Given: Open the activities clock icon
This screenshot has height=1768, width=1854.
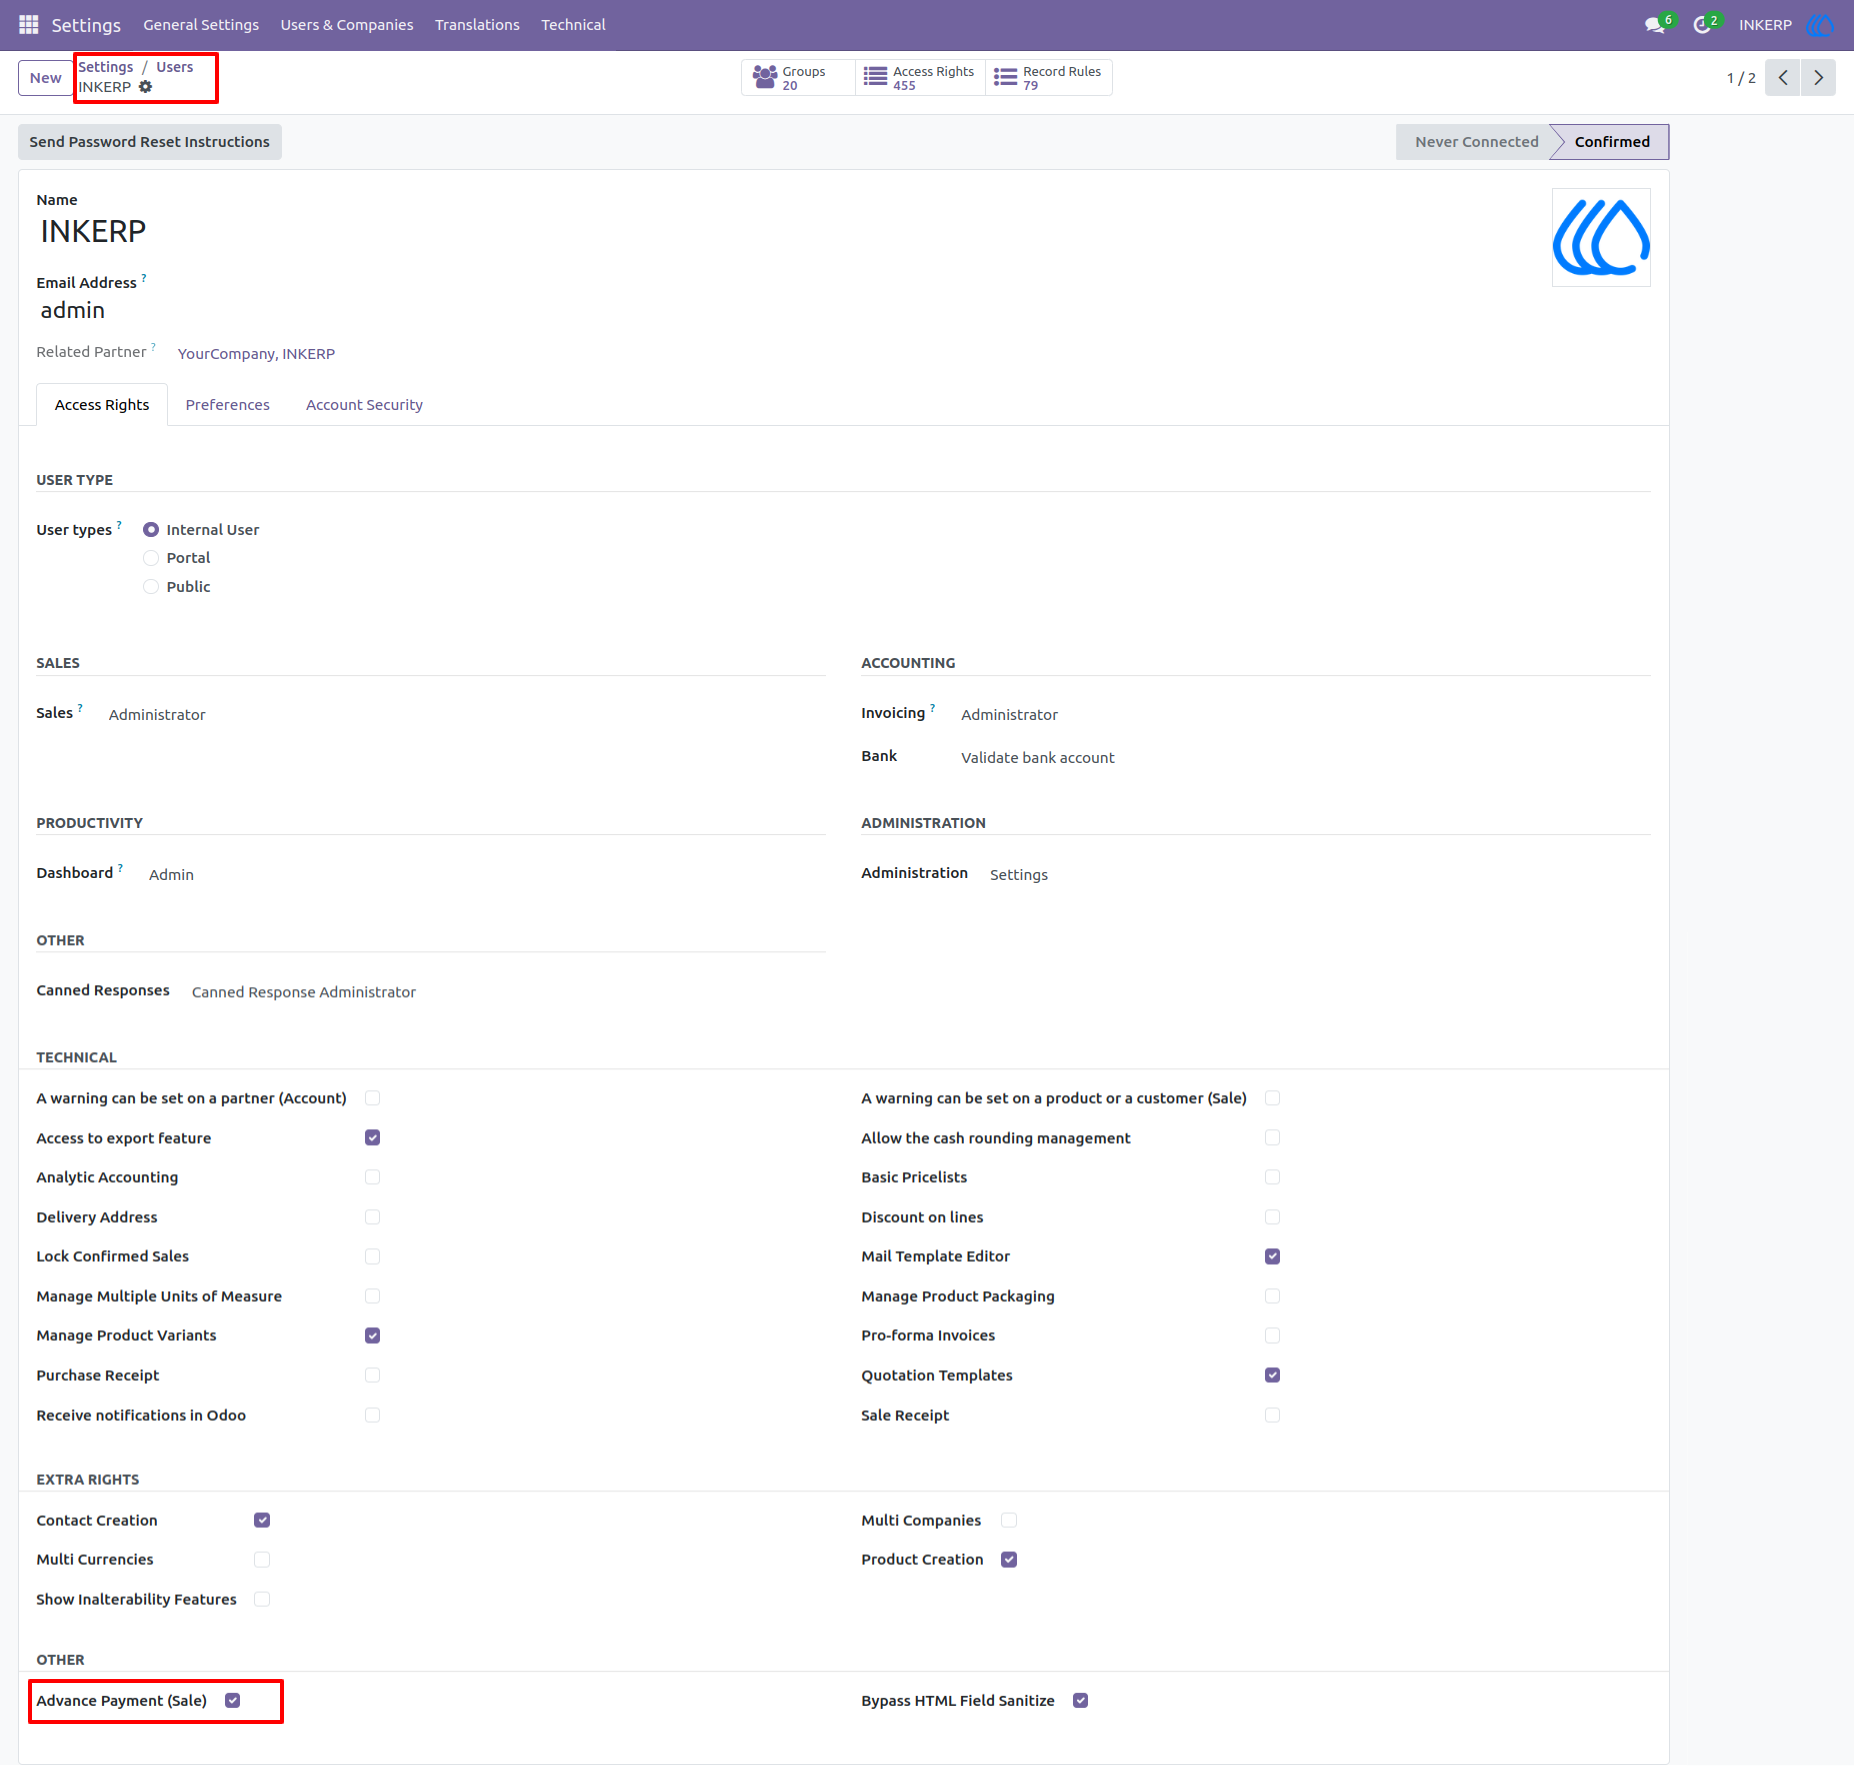Looking at the screenshot, I should click(x=1703, y=24).
